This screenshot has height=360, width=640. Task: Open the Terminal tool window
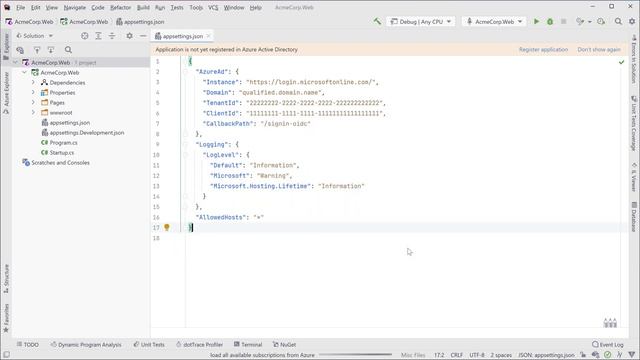248,344
